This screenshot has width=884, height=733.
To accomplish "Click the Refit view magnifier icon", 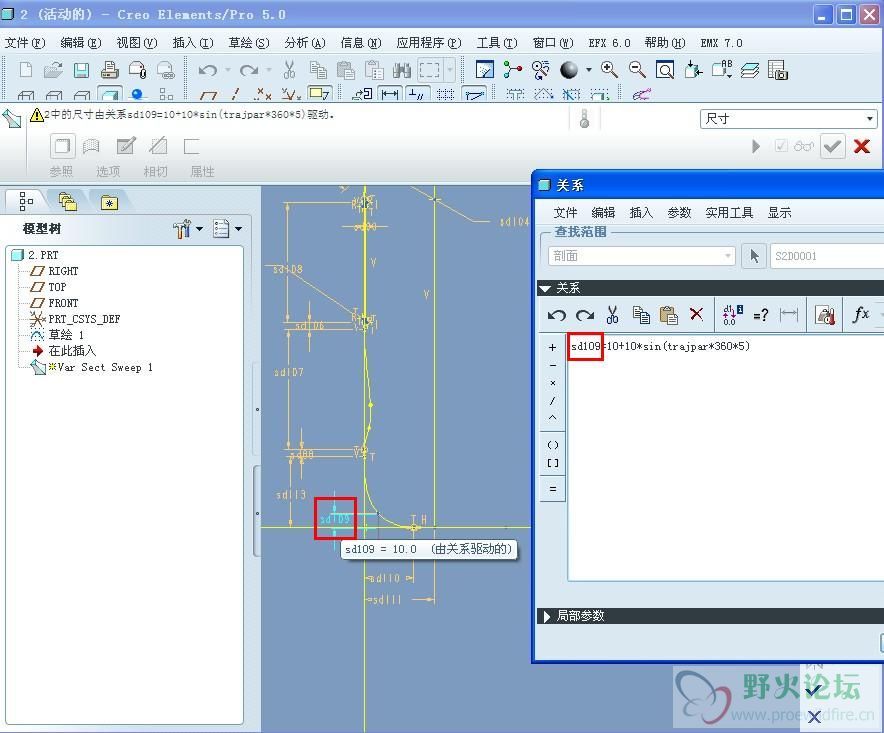I will coord(665,70).
